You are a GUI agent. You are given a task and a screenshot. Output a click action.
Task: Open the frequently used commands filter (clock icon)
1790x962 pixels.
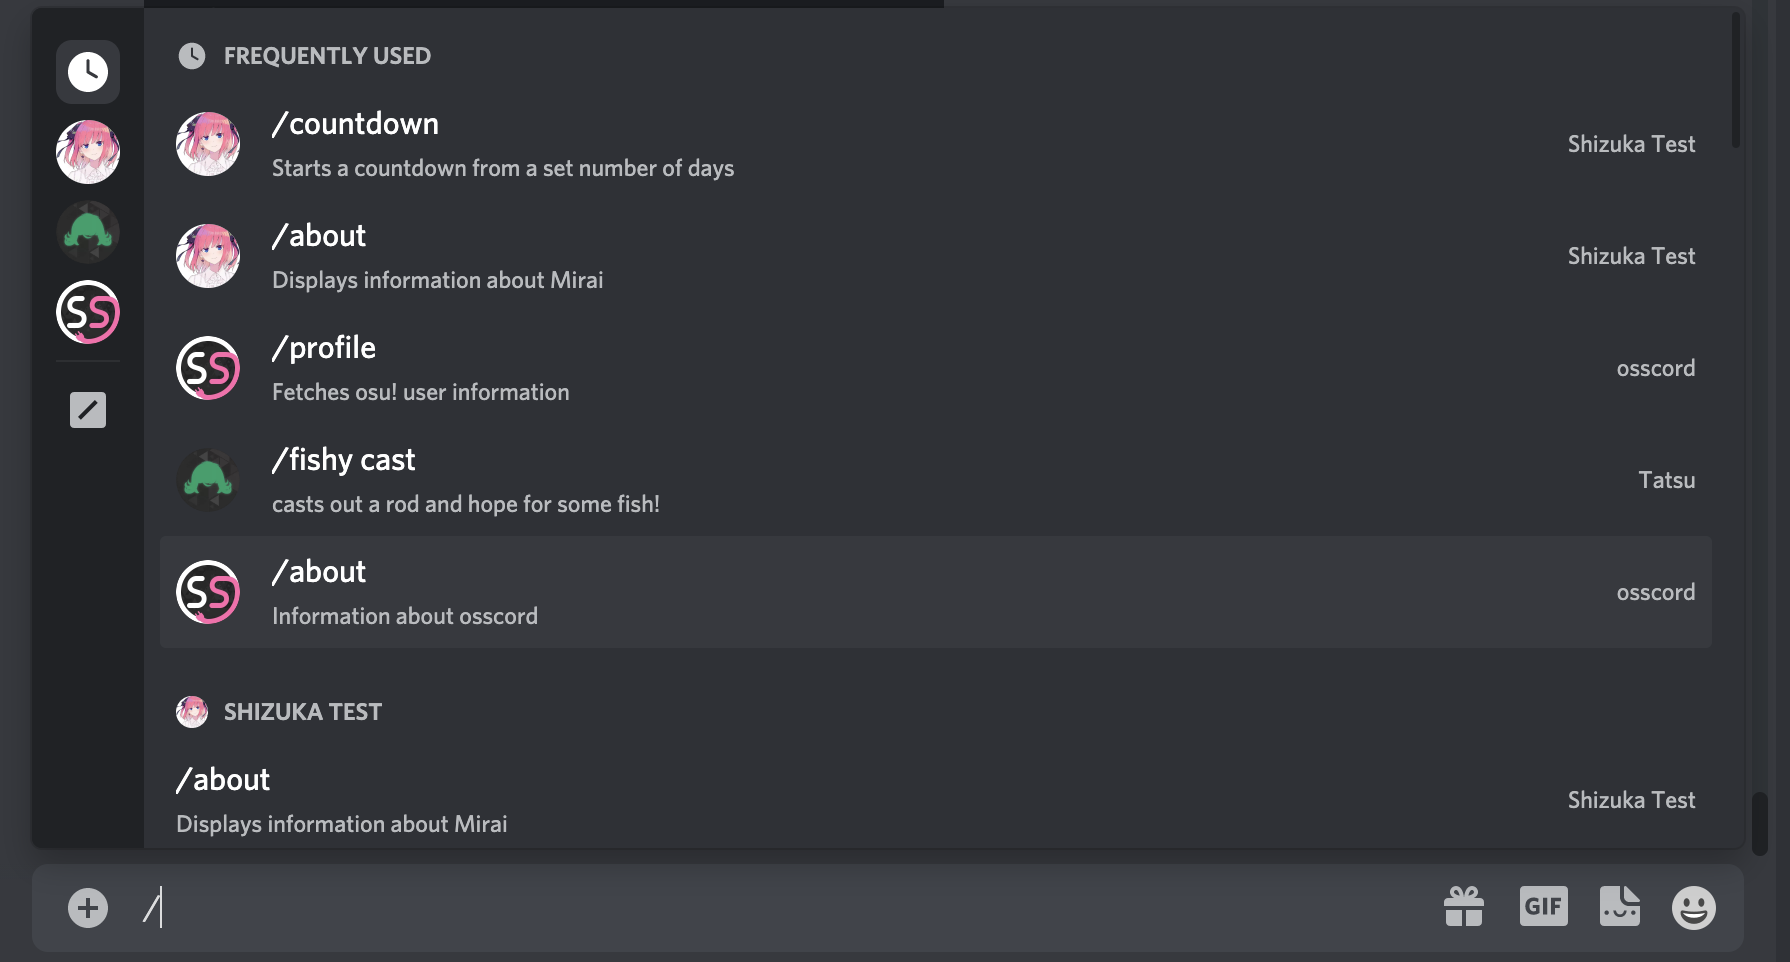coord(87,71)
